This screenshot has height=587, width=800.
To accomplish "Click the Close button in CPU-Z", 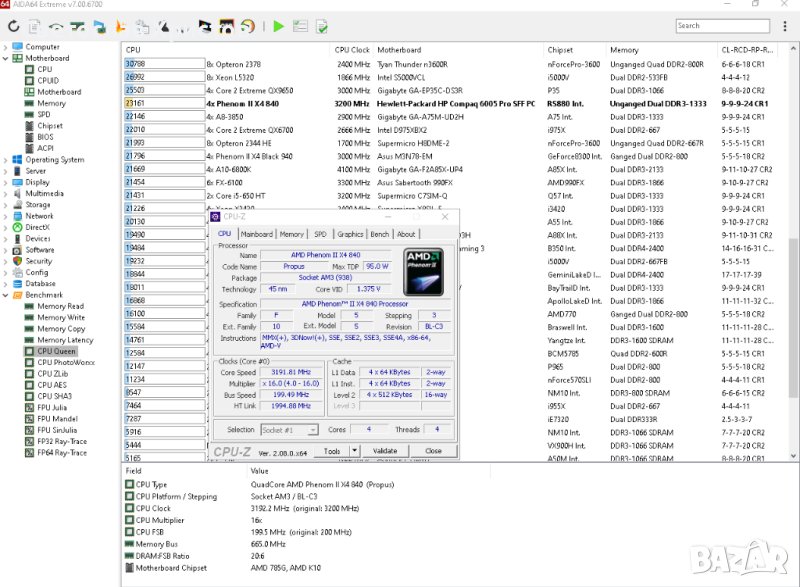I will [x=433, y=451].
